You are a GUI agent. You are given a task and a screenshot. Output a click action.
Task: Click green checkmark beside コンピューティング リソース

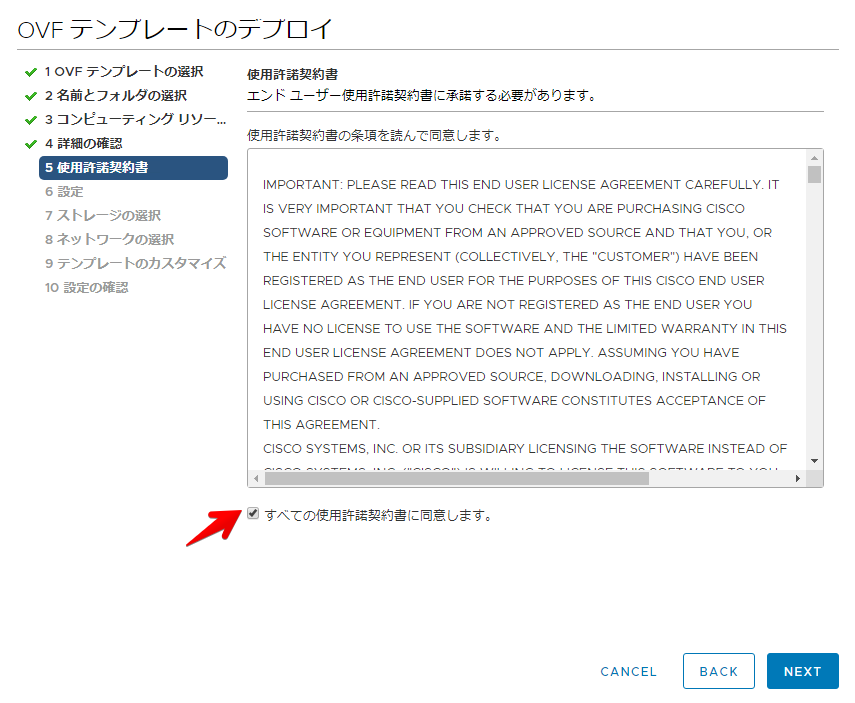click(x=31, y=120)
